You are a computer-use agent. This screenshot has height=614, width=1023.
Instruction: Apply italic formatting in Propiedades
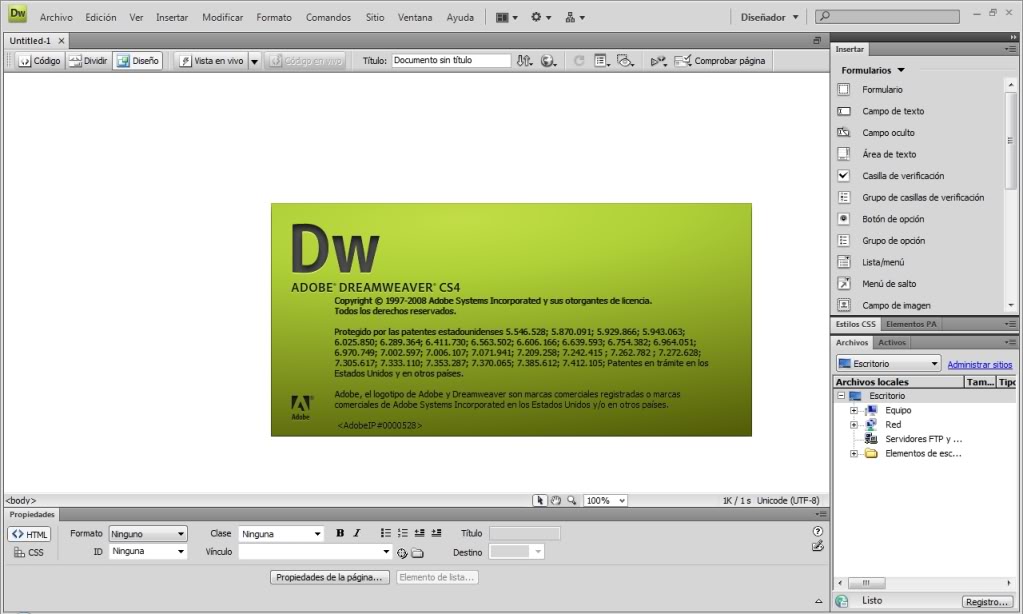357,533
